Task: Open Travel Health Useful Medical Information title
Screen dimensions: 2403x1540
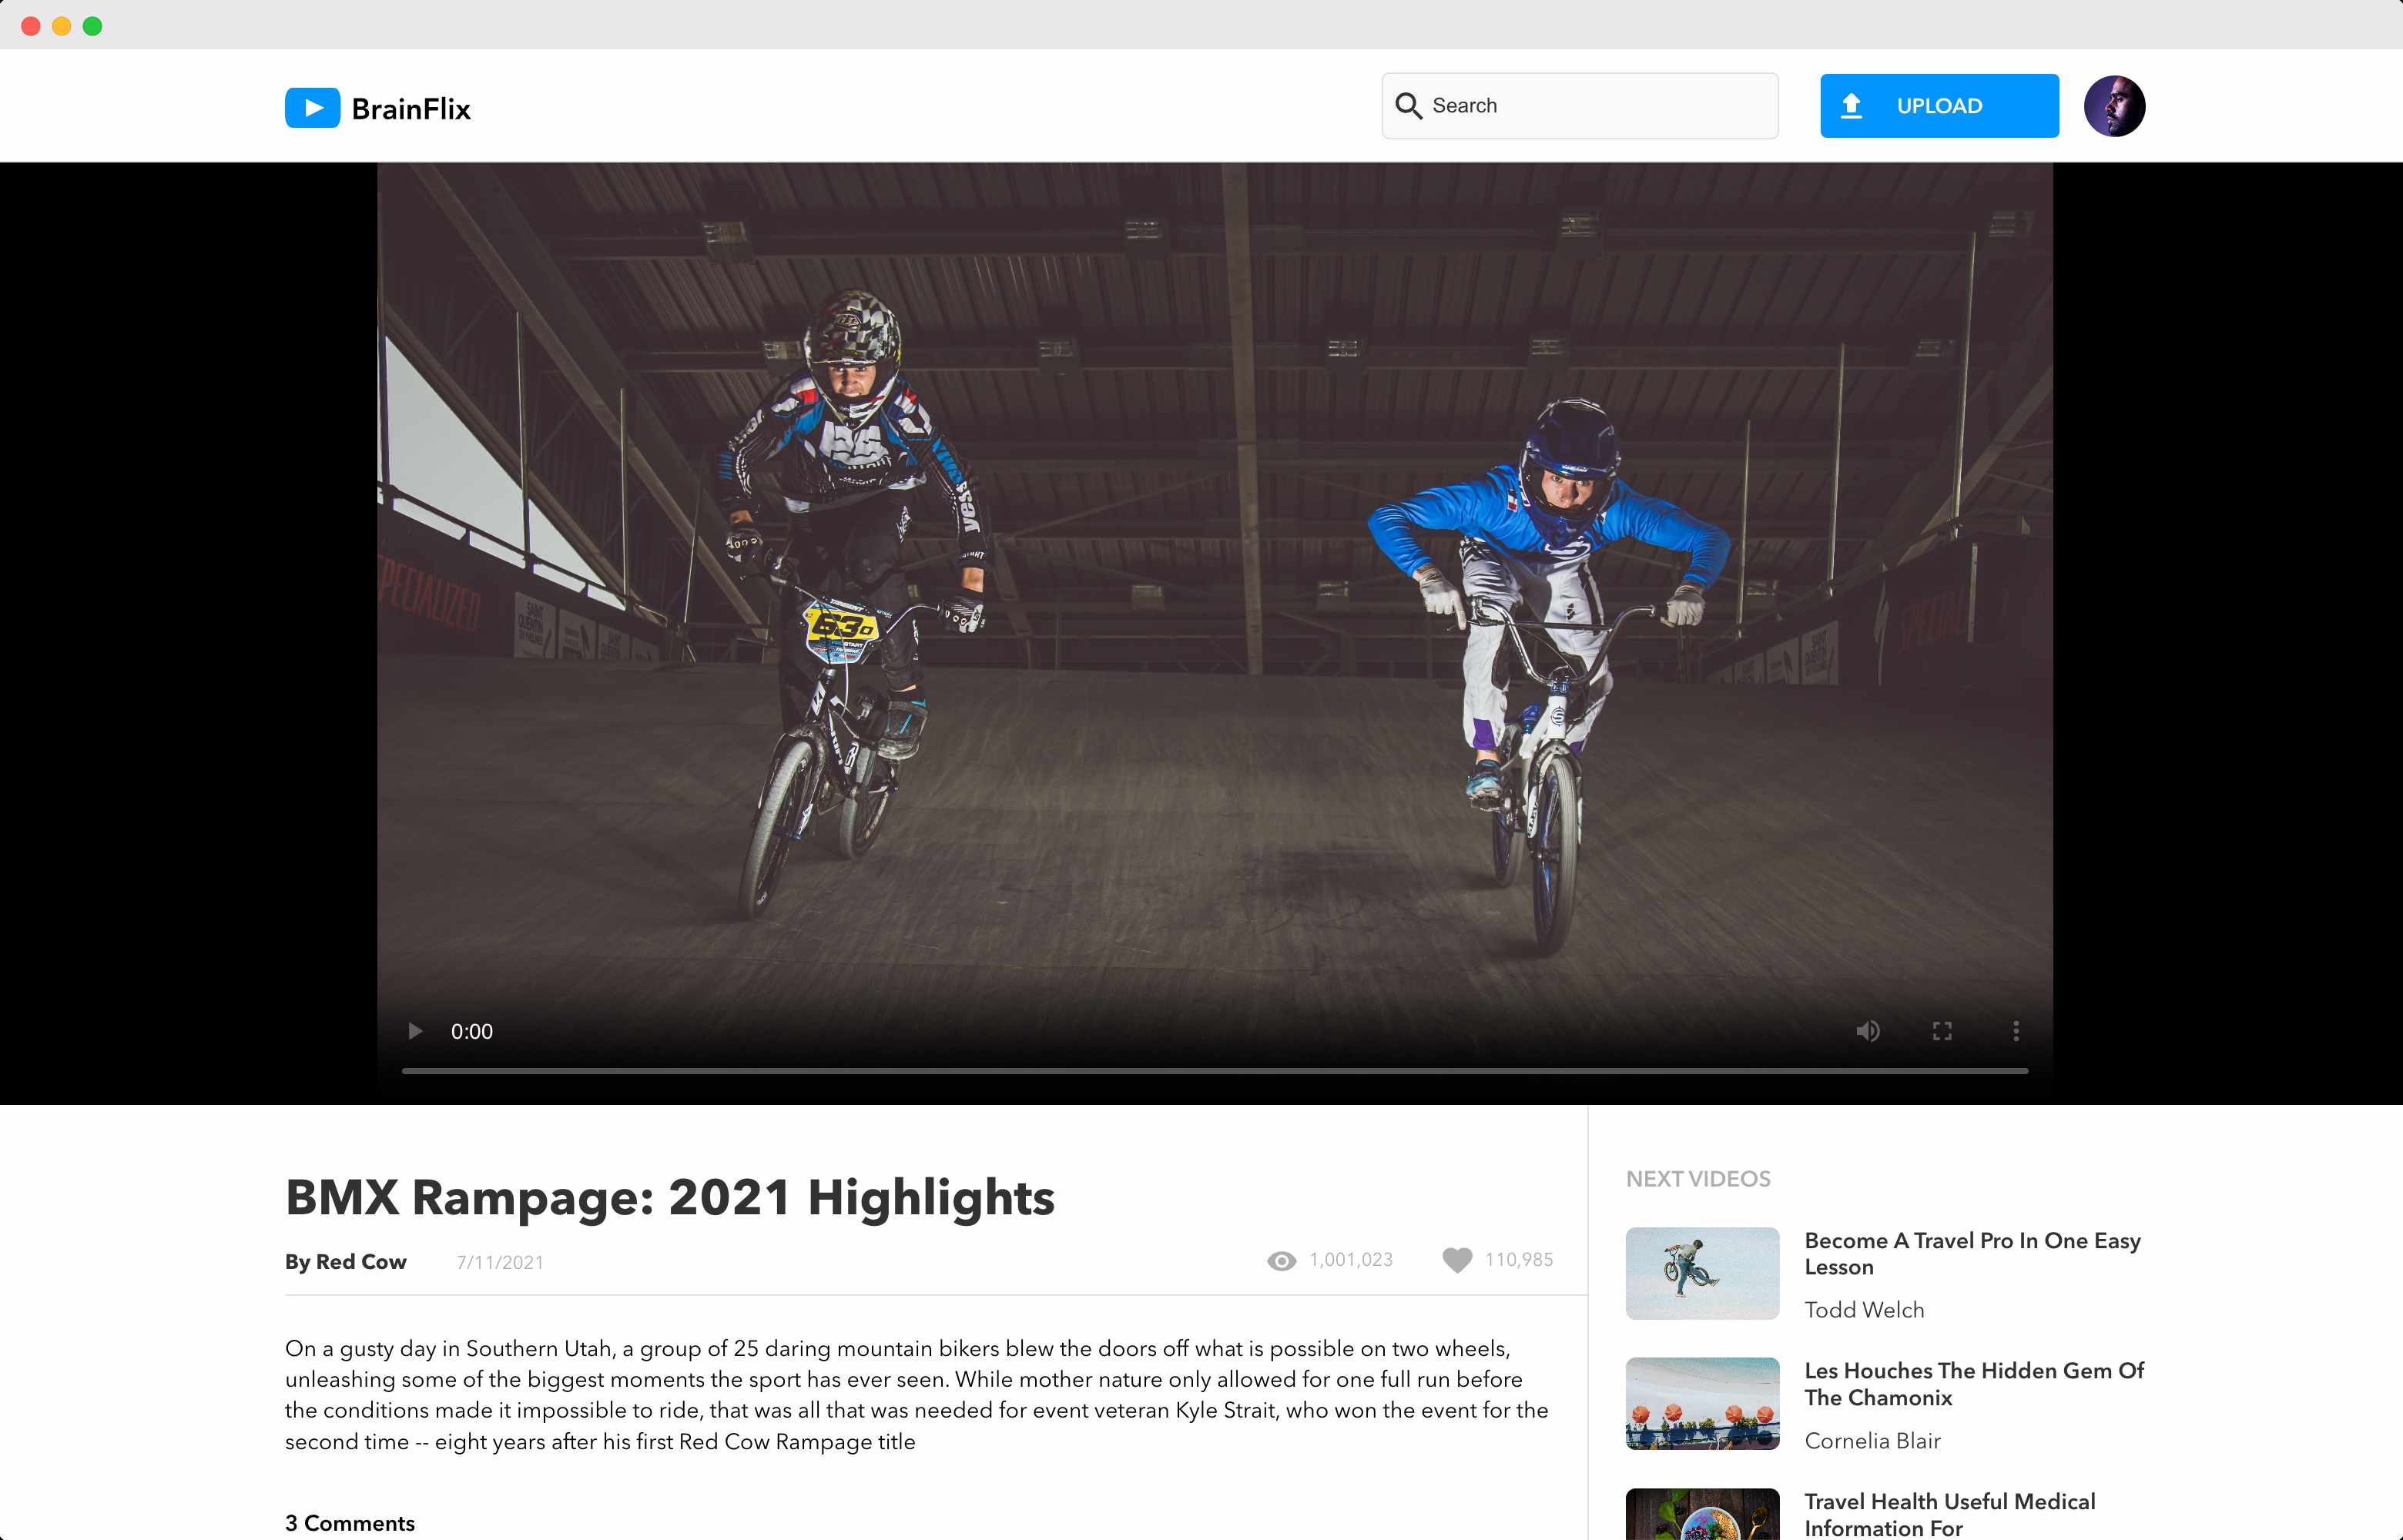Action: [1949, 1514]
